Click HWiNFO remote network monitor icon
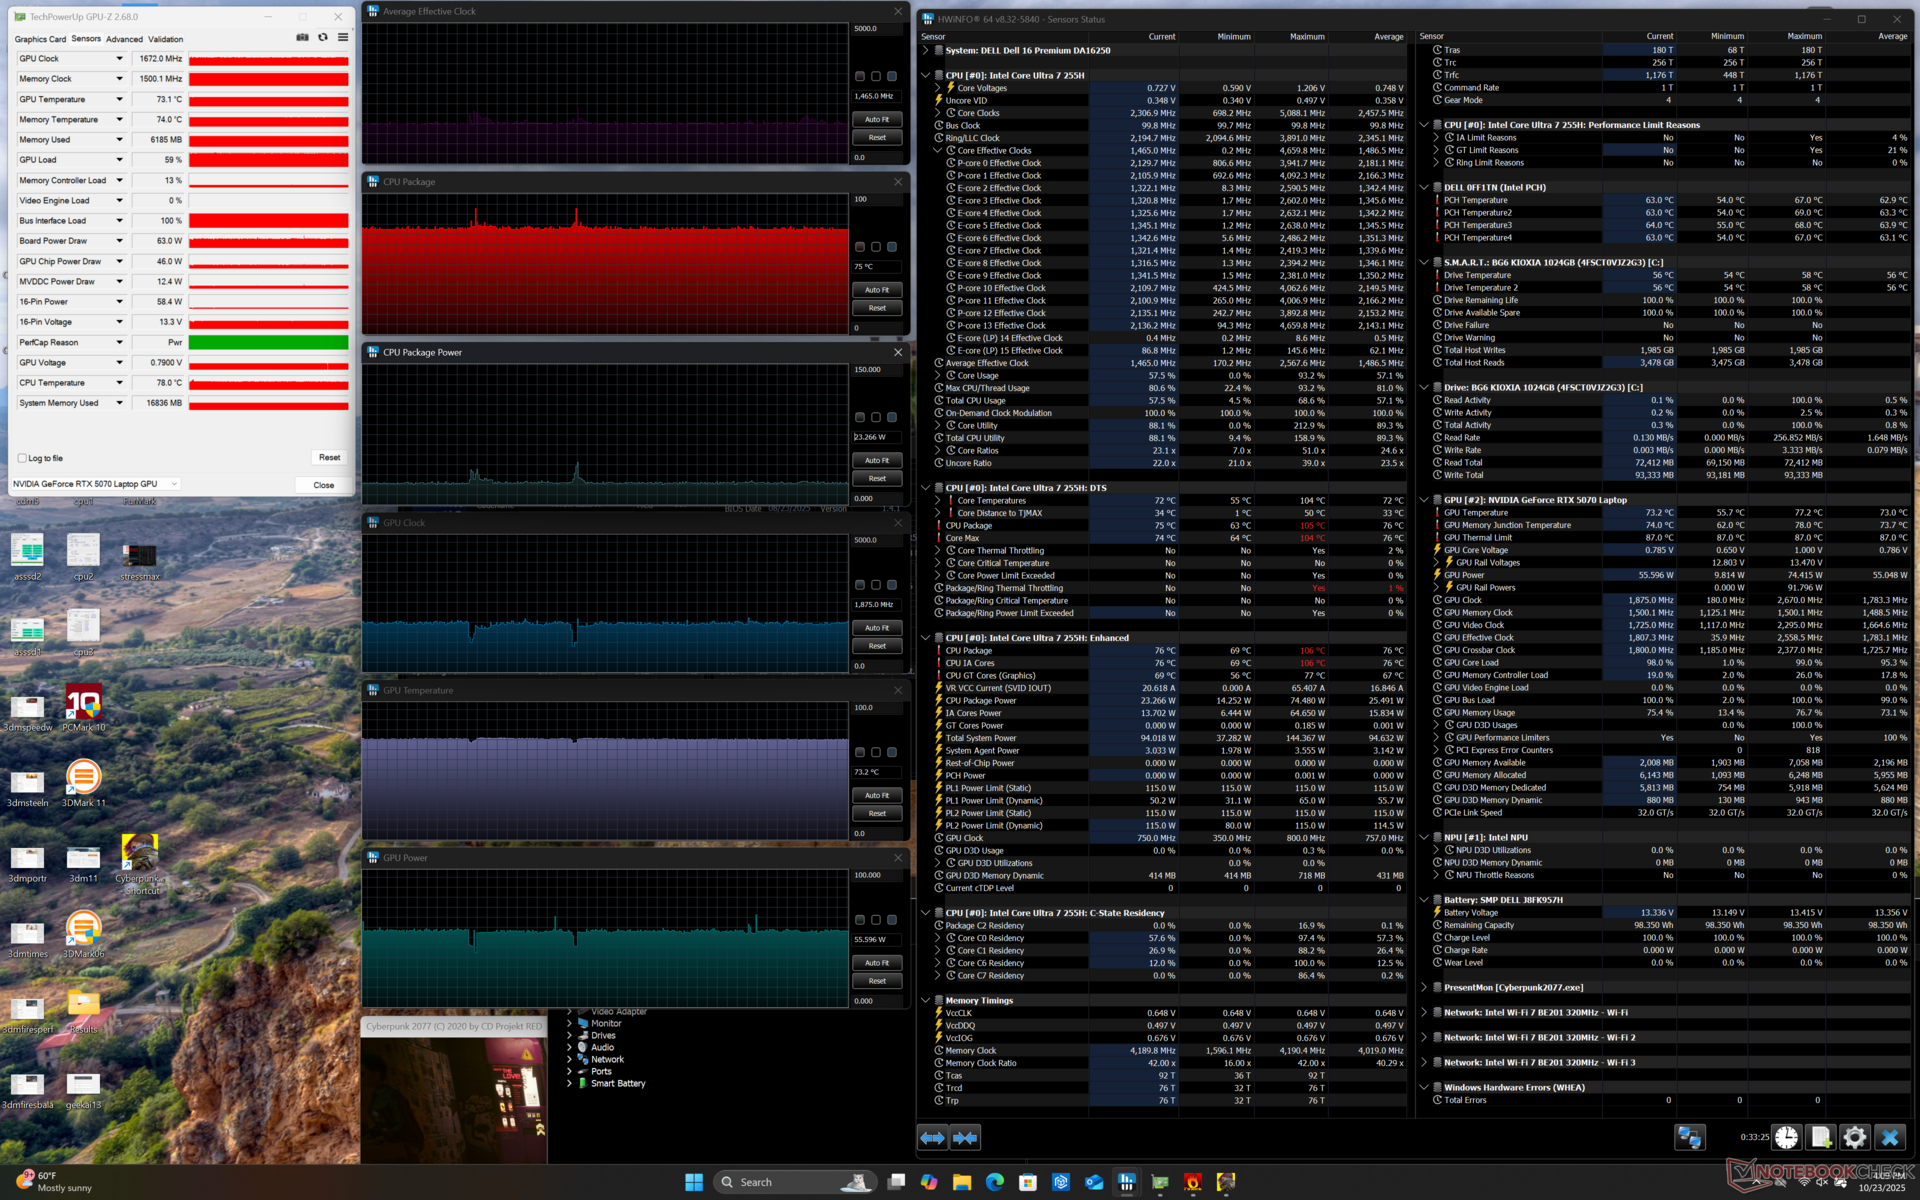The height and width of the screenshot is (1200, 1920). 1690,1138
